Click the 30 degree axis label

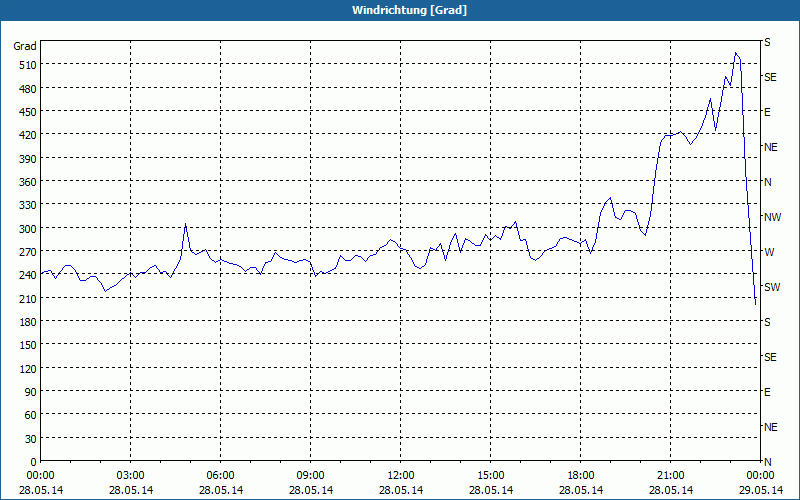point(31,439)
